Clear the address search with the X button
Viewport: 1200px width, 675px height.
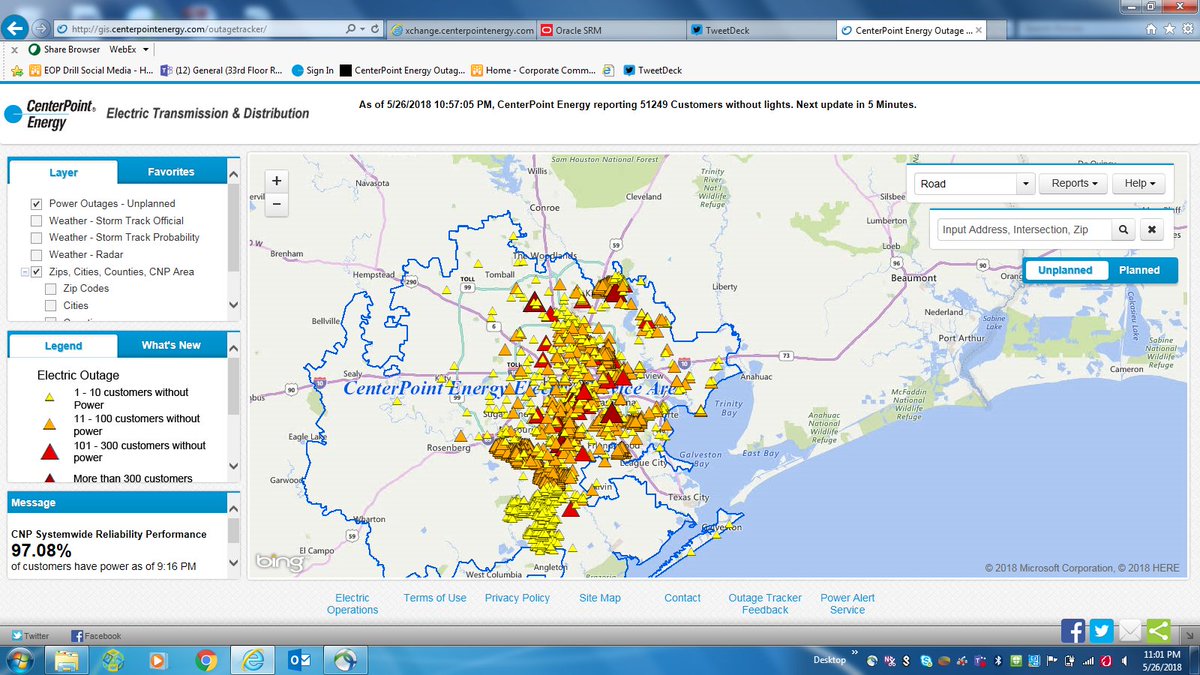pos(1151,230)
